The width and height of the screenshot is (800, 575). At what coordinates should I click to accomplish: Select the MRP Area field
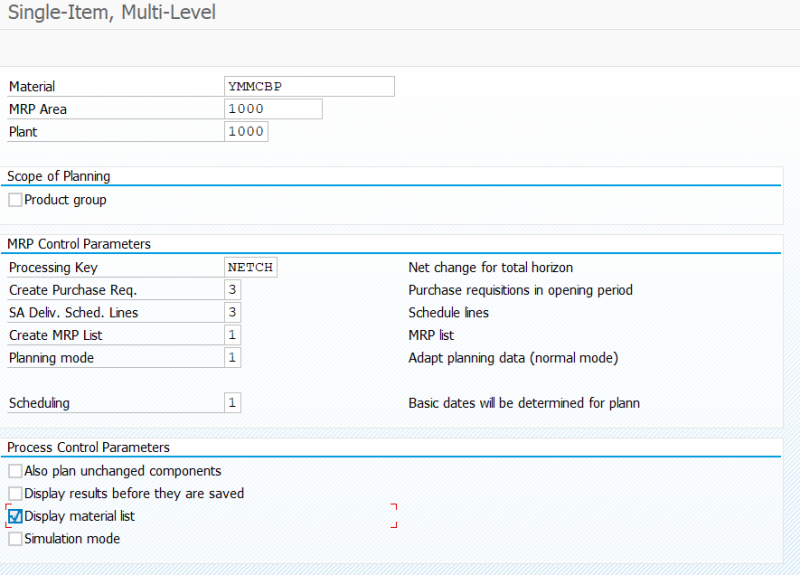point(273,109)
